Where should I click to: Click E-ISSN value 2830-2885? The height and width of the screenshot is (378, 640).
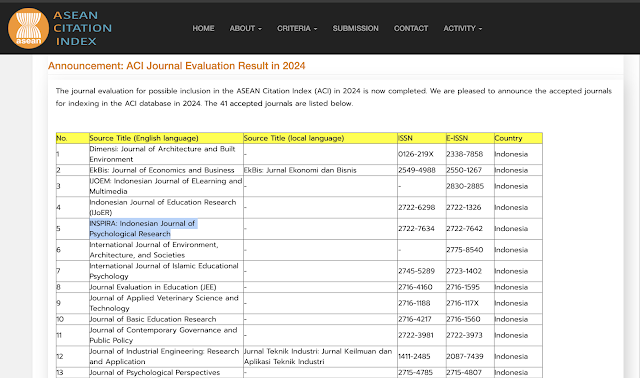[465, 186]
